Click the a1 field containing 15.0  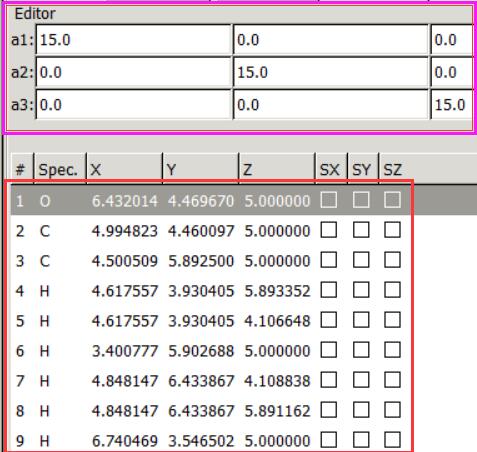pos(133,40)
